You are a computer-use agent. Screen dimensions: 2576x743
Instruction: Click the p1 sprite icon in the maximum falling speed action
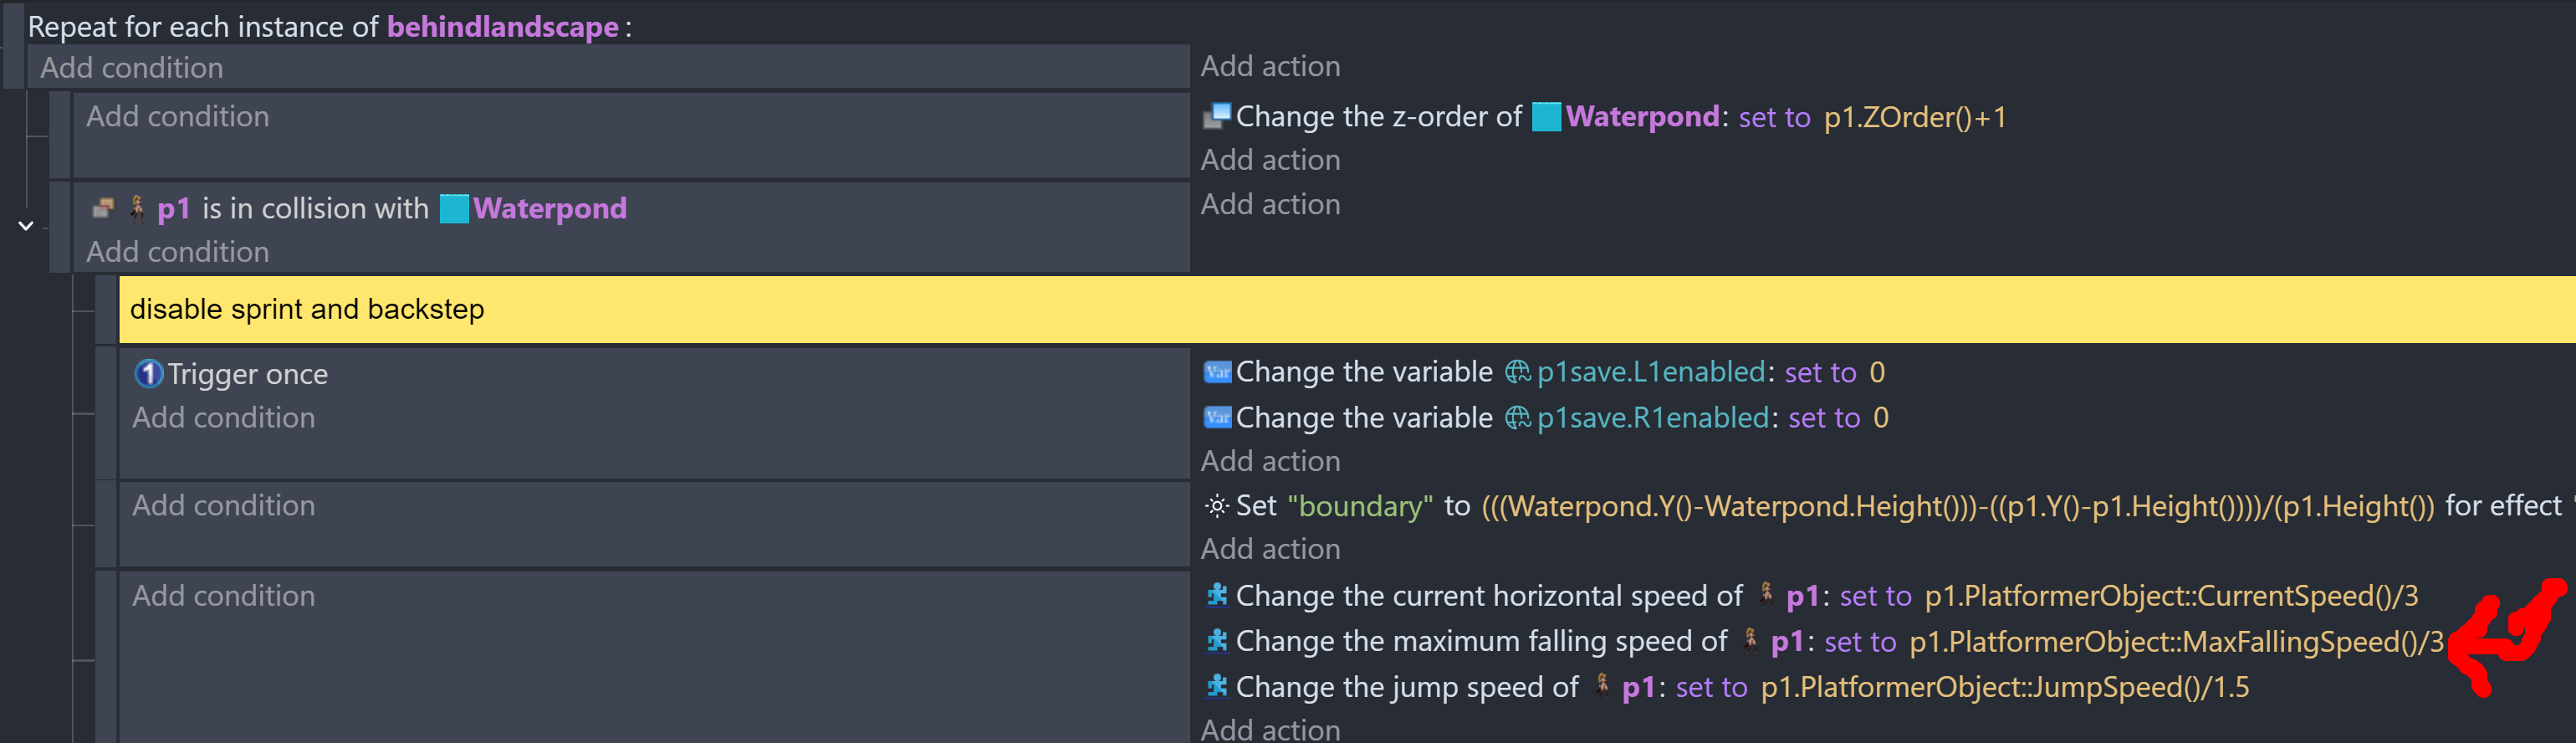coord(1750,639)
